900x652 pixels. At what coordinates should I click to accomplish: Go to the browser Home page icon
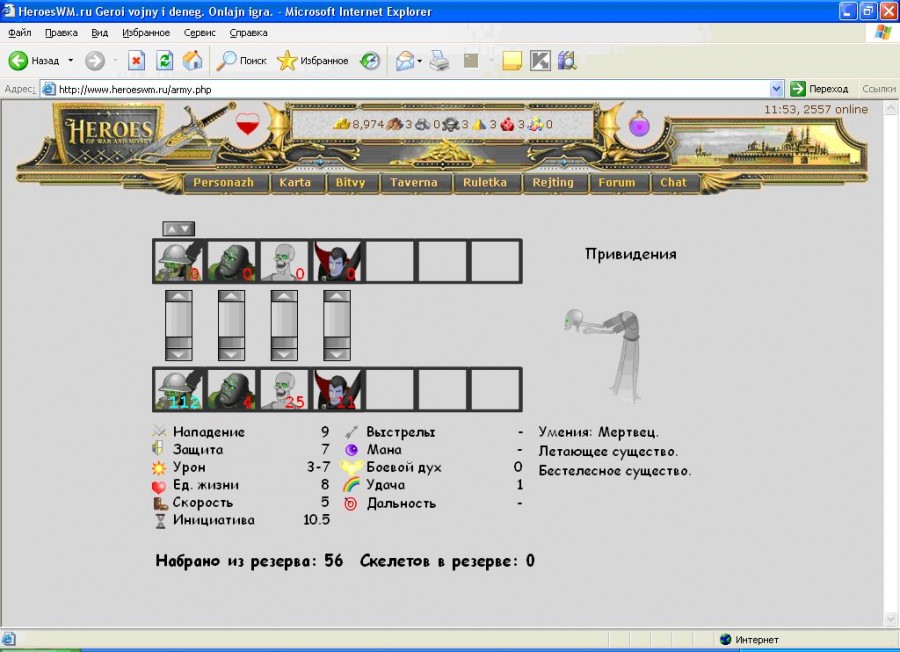click(193, 60)
